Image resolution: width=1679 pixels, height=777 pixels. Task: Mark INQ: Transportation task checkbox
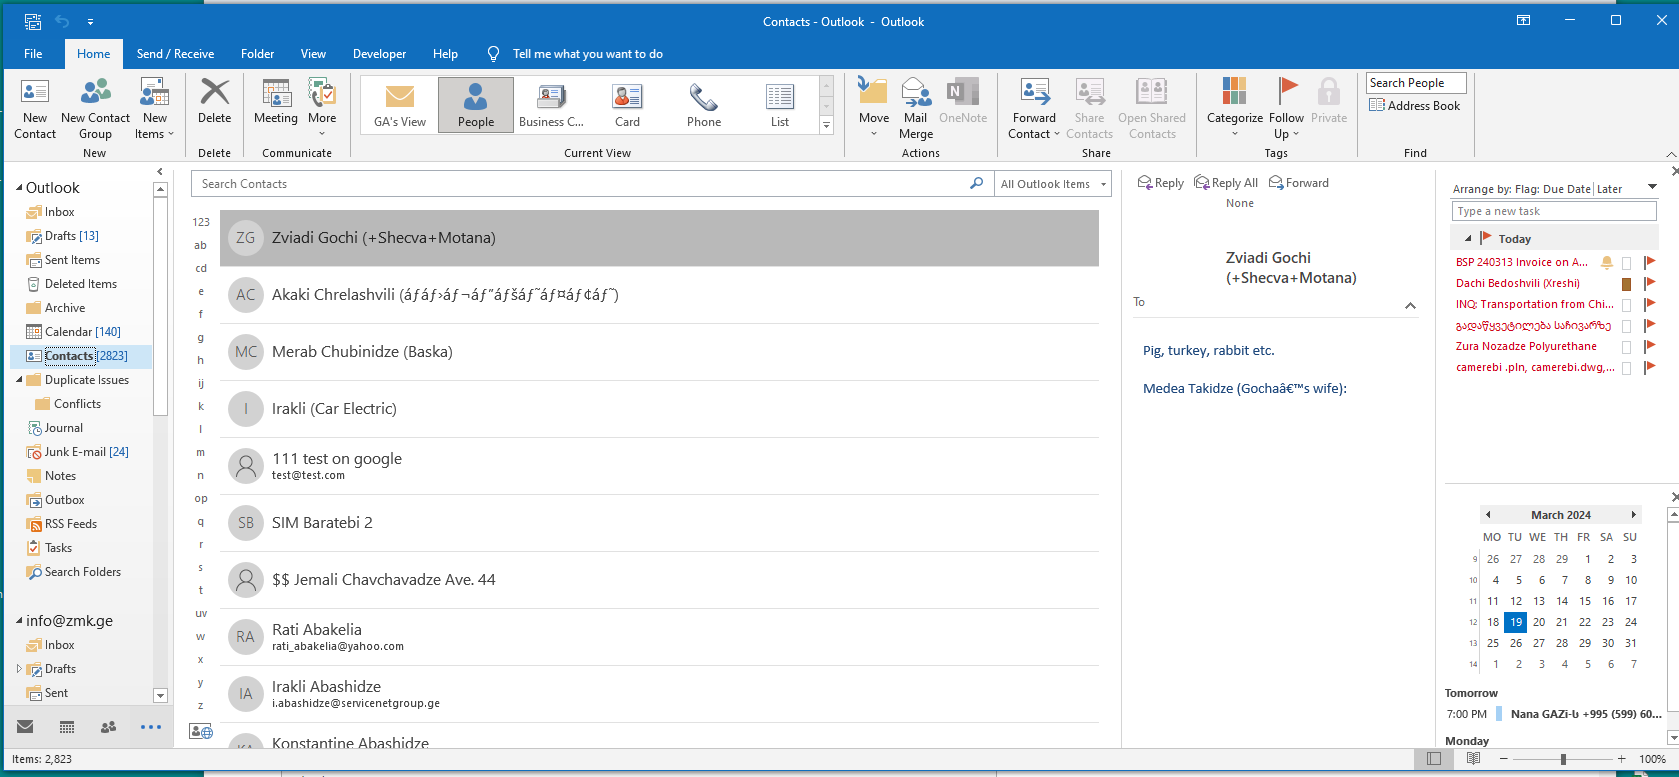pos(1626,305)
